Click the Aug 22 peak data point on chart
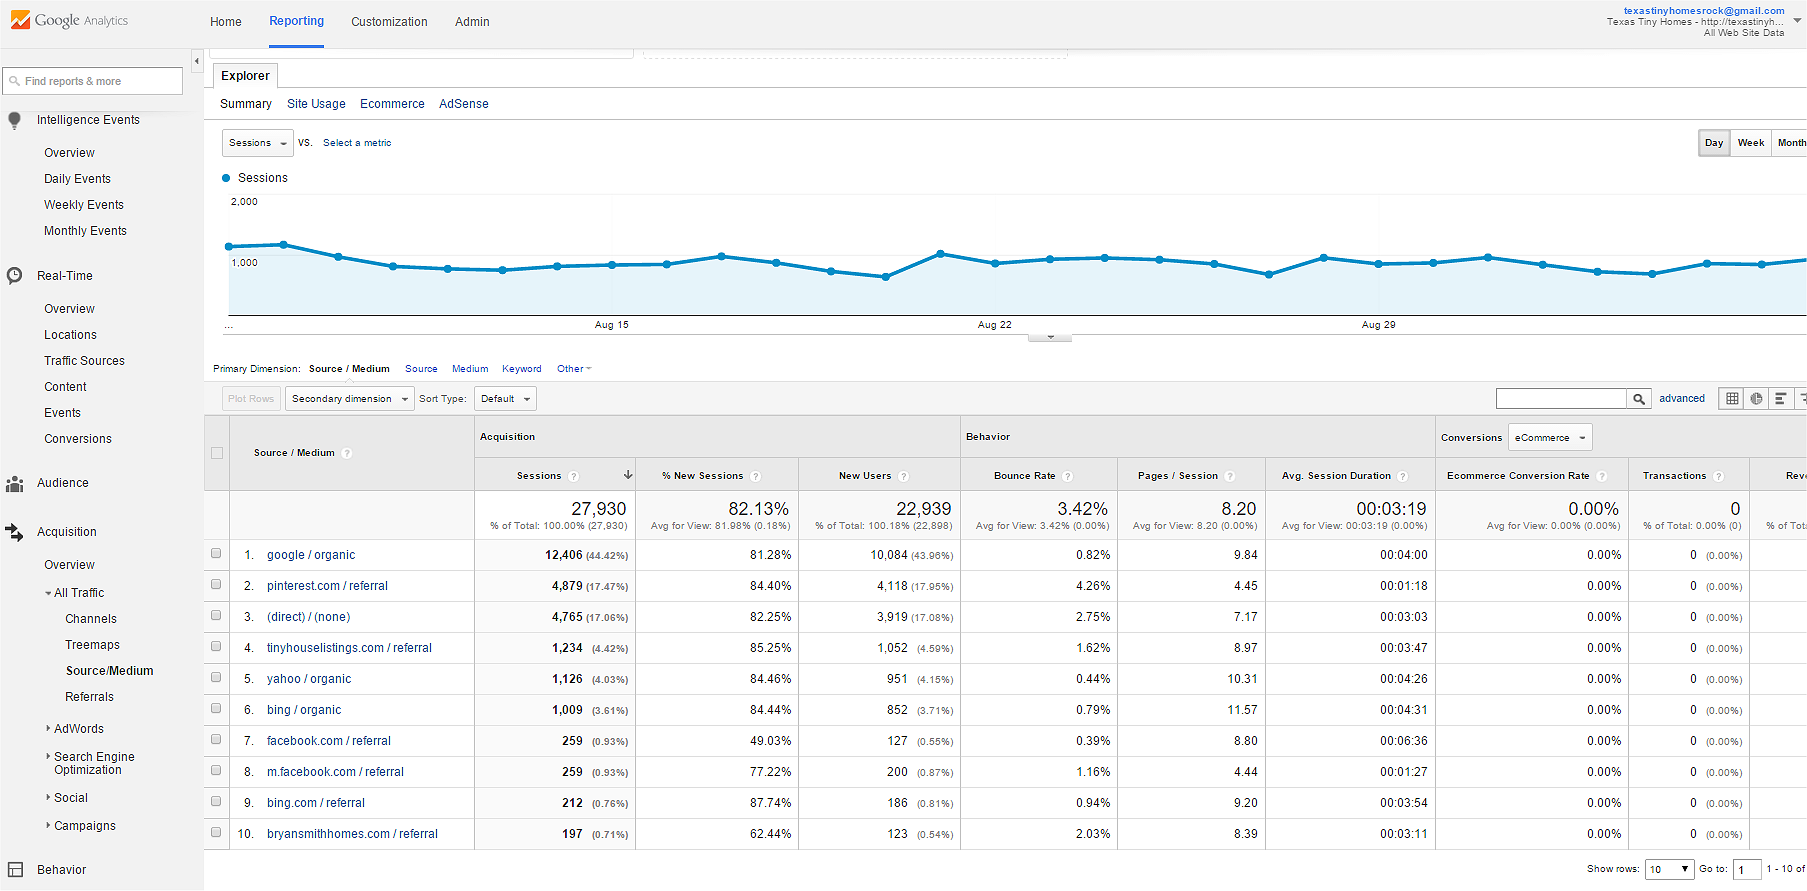The height and width of the screenshot is (891, 1807). (x=940, y=254)
